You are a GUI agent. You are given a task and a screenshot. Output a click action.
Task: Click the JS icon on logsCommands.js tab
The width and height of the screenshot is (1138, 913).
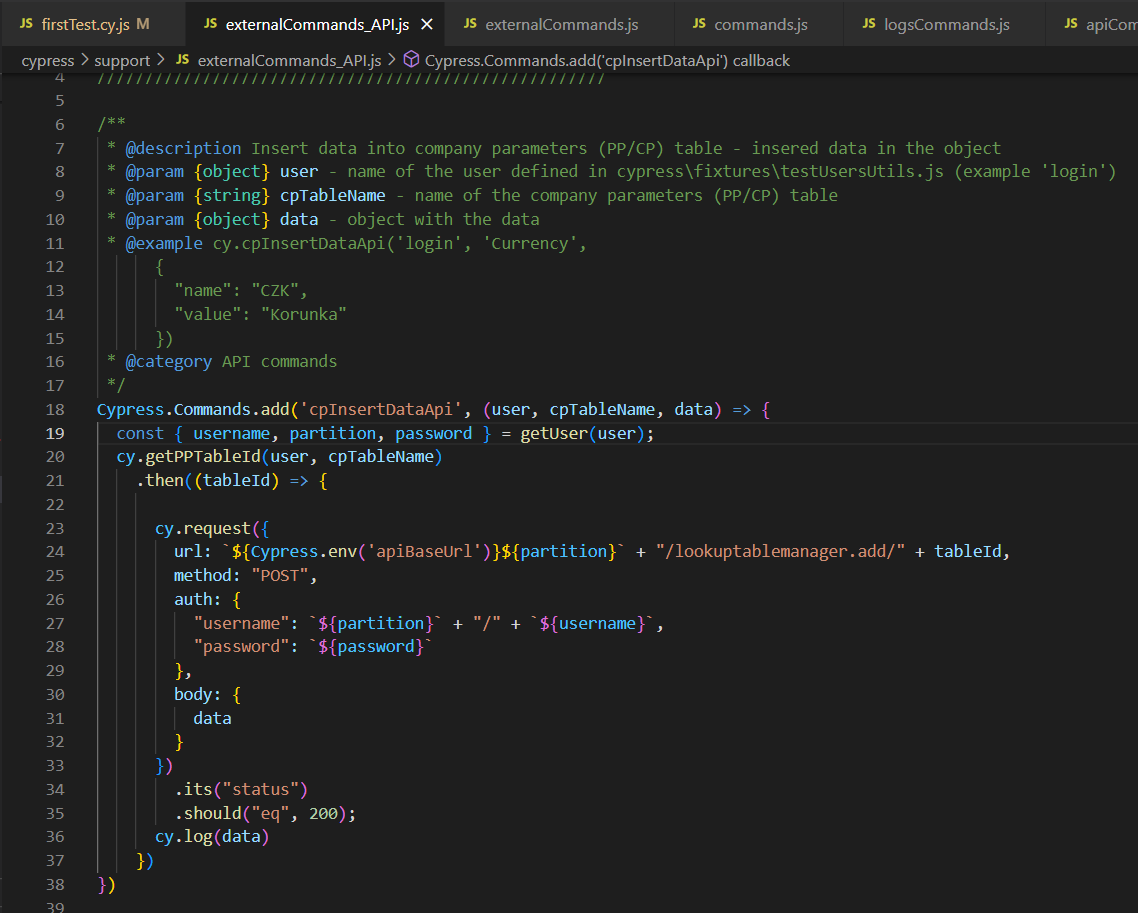(x=869, y=24)
